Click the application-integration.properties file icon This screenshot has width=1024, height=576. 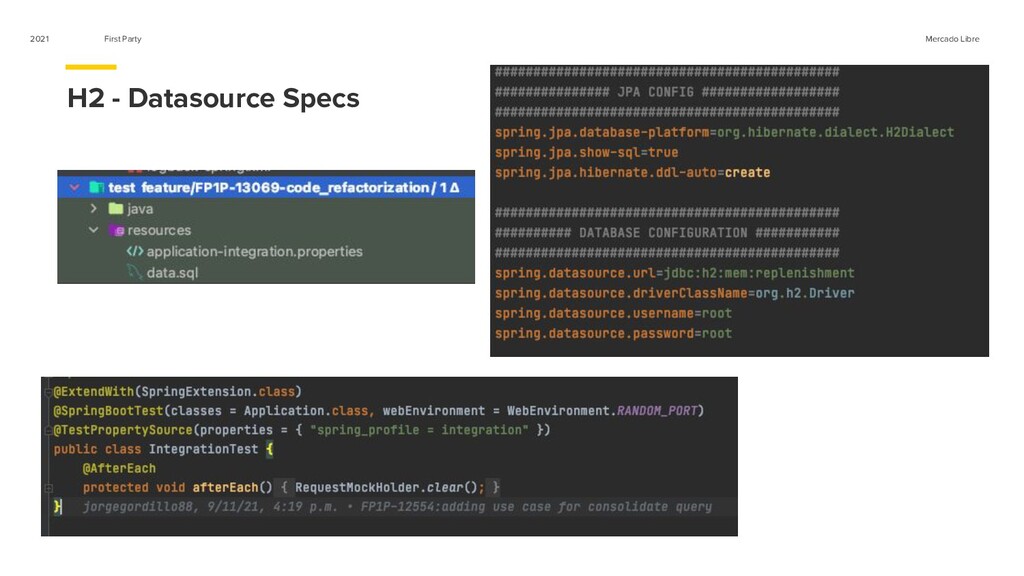tap(135, 251)
